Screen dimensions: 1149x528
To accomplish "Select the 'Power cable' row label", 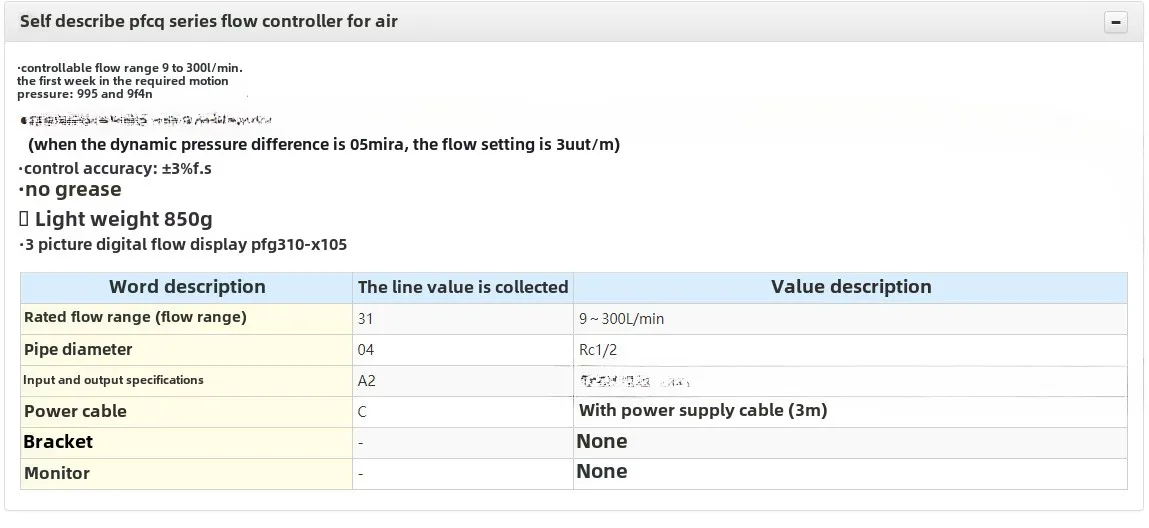I will [75, 411].
